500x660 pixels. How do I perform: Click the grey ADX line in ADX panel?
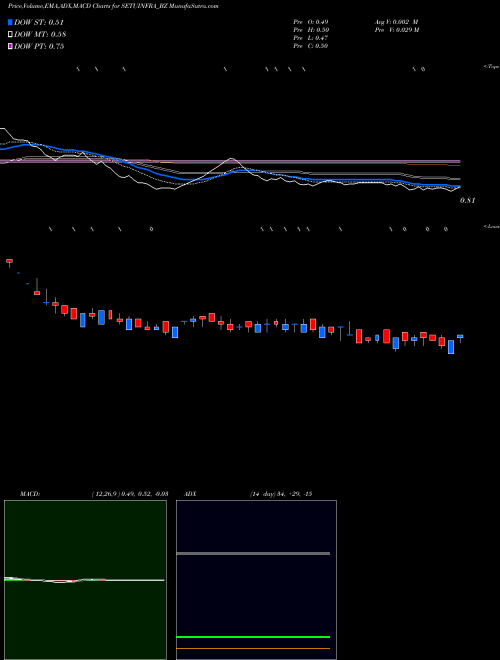tap(253, 554)
